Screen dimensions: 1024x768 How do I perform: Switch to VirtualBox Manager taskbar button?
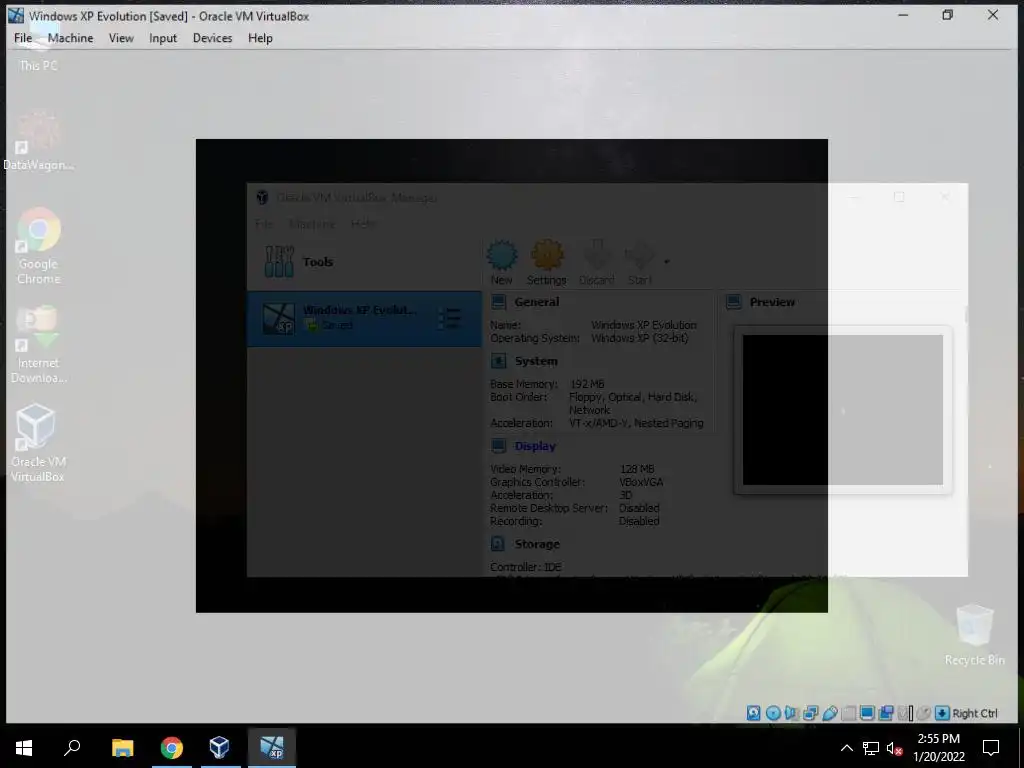coord(219,747)
